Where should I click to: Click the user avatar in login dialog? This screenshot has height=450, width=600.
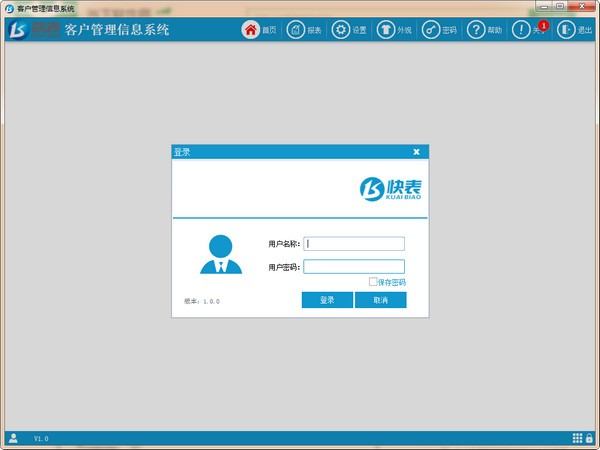[x=221, y=254]
